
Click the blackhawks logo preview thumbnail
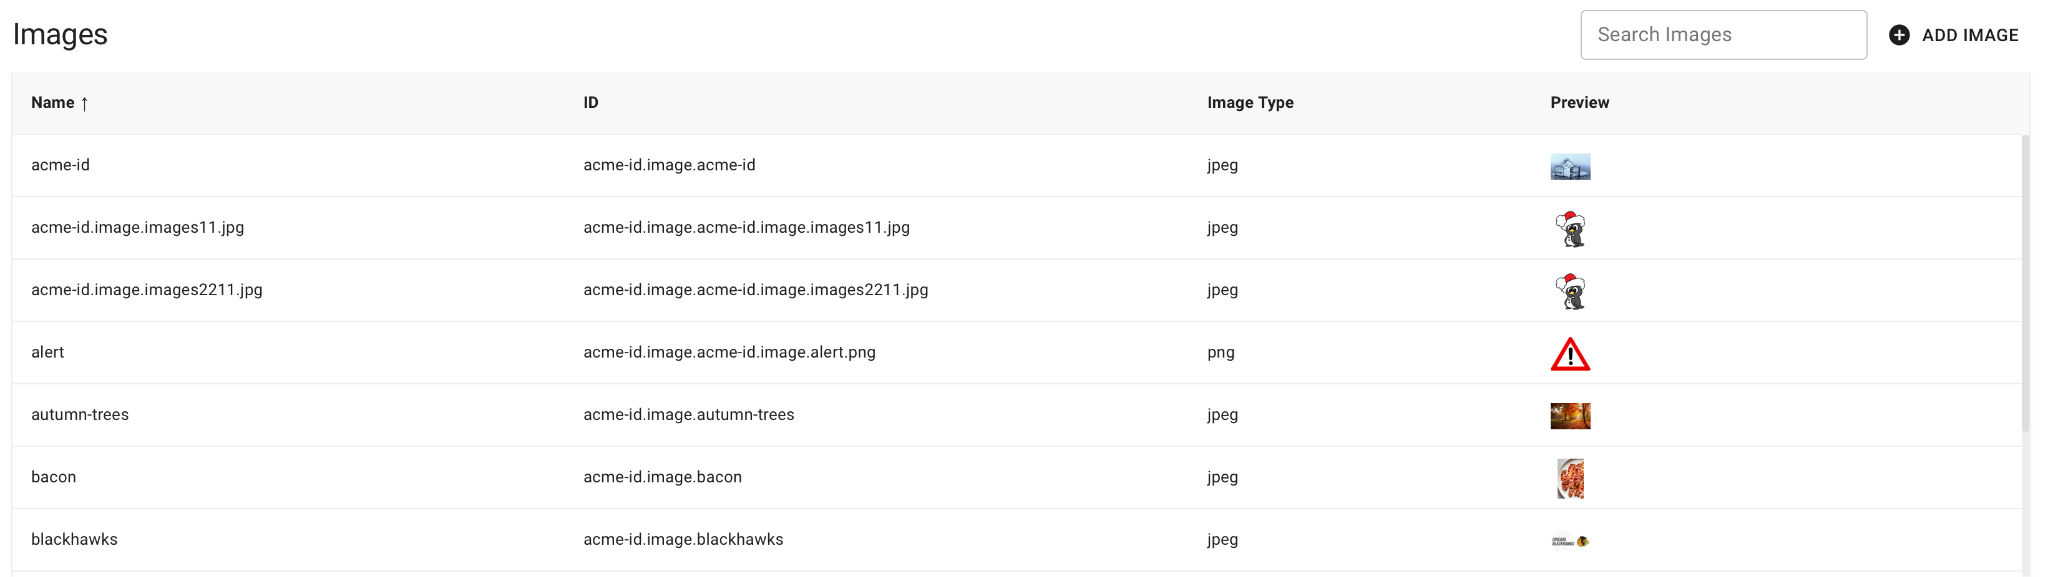click(x=1570, y=541)
